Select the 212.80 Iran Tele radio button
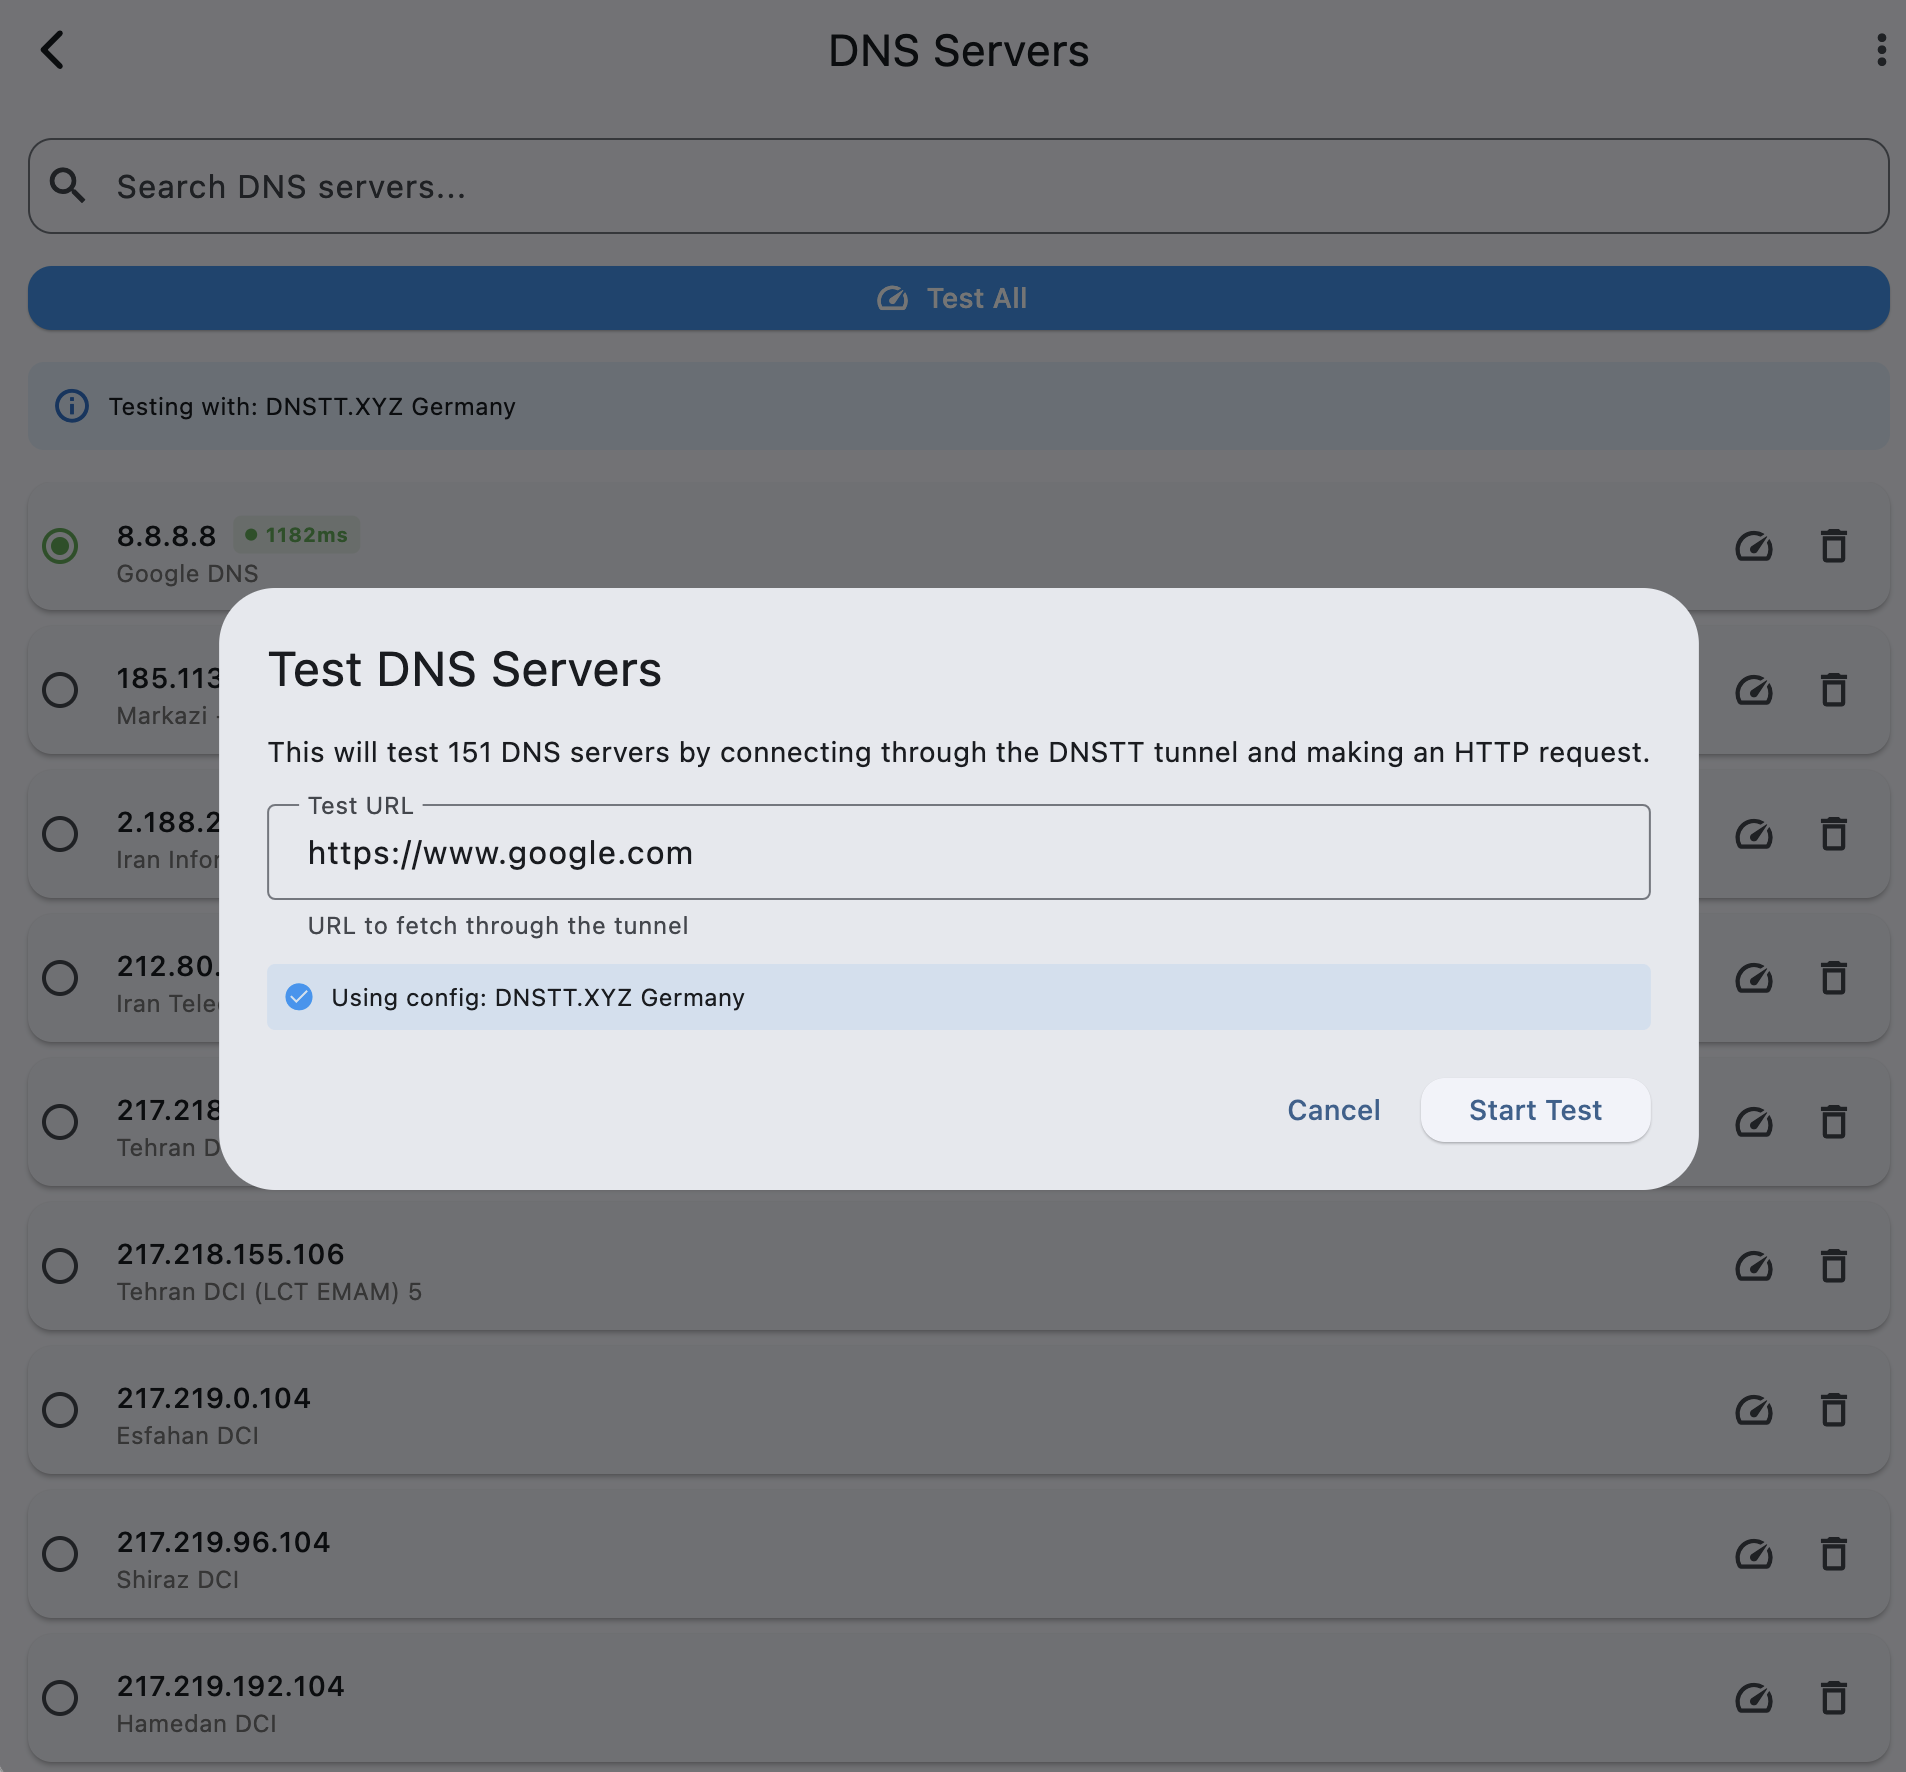Image resolution: width=1906 pixels, height=1772 pixels. click(60, 978)
